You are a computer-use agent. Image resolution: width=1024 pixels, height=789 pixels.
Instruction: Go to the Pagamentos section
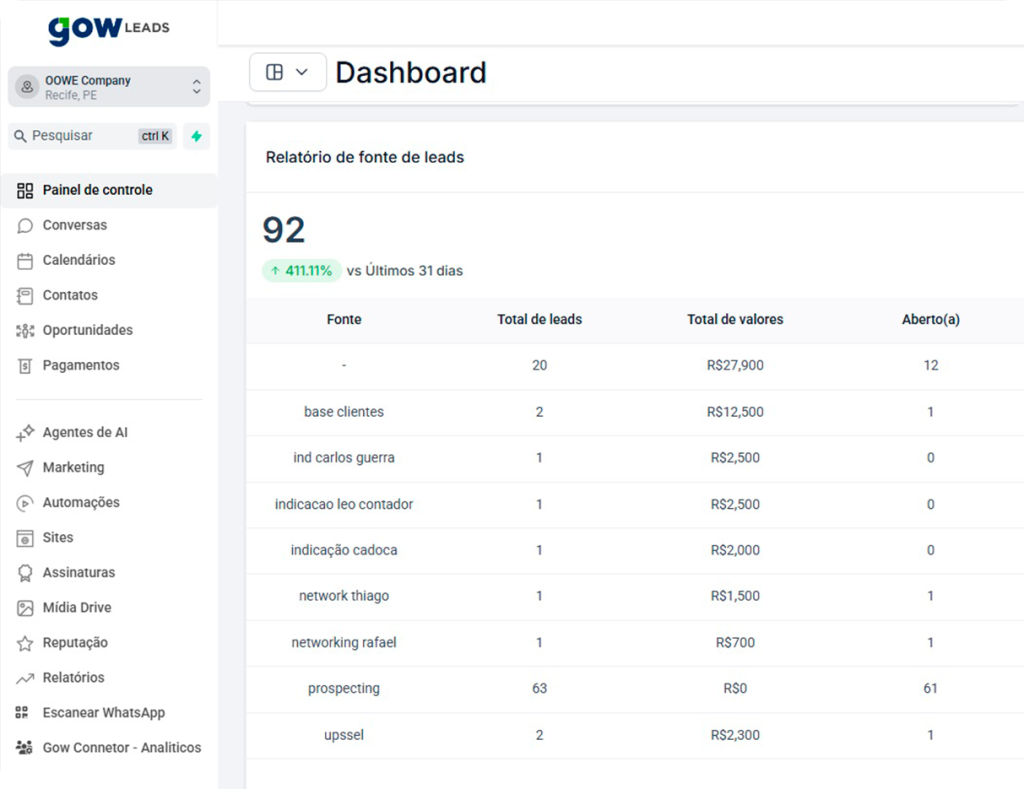[80, 366]
